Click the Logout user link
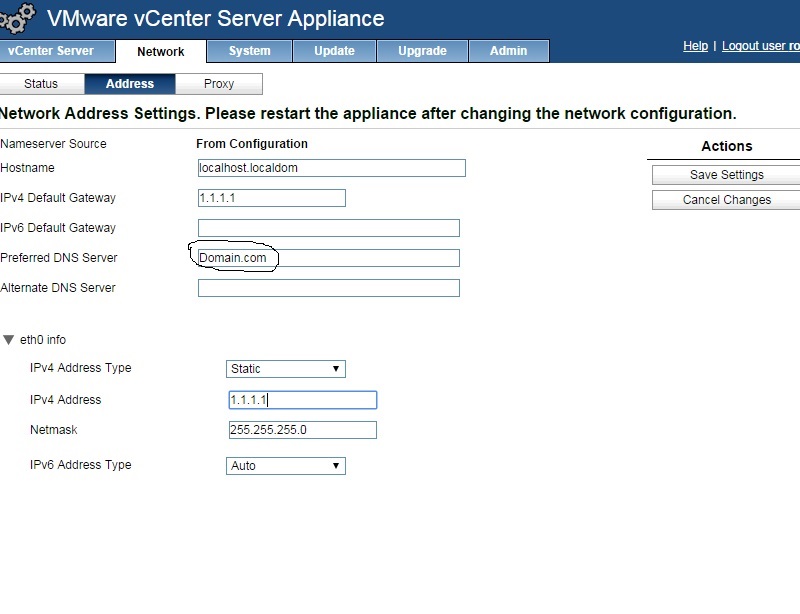800x614 pixels. (x=760, y=46)
